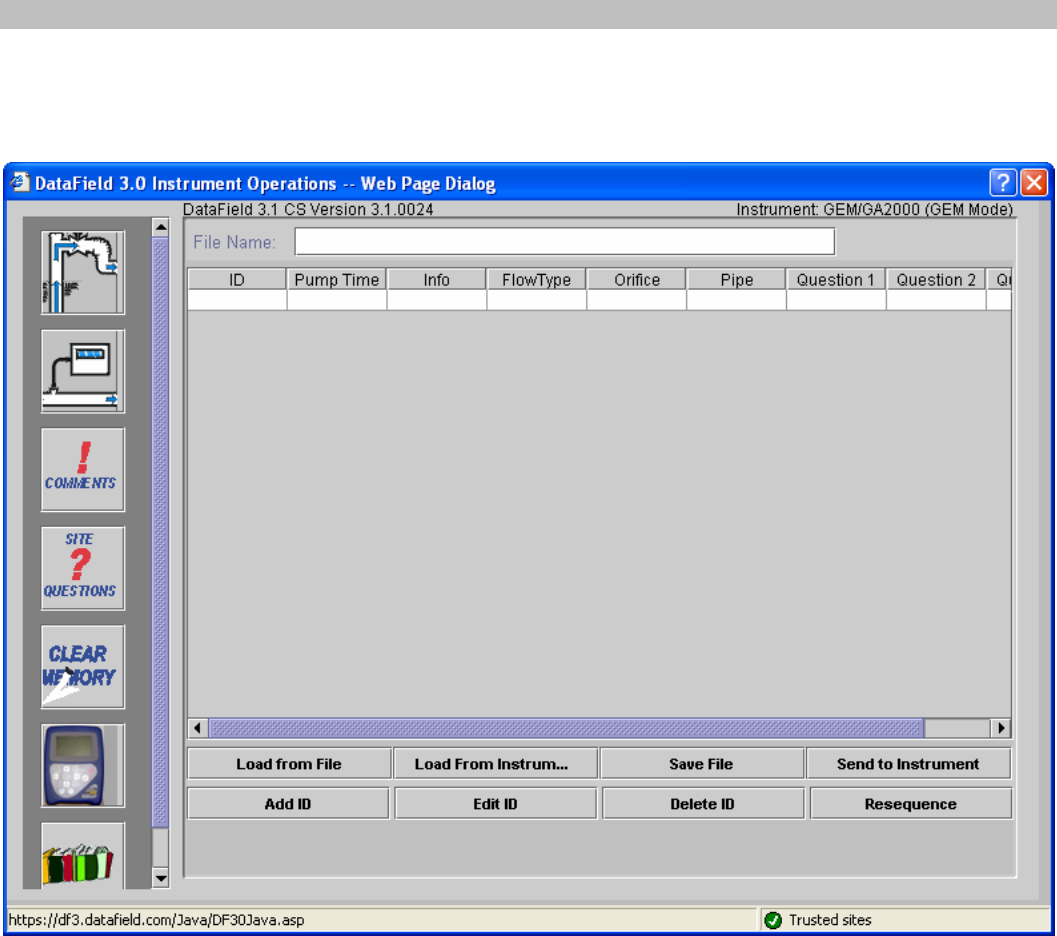Click the Pump Time column header

pyautogui.click(x=336, y=280)
